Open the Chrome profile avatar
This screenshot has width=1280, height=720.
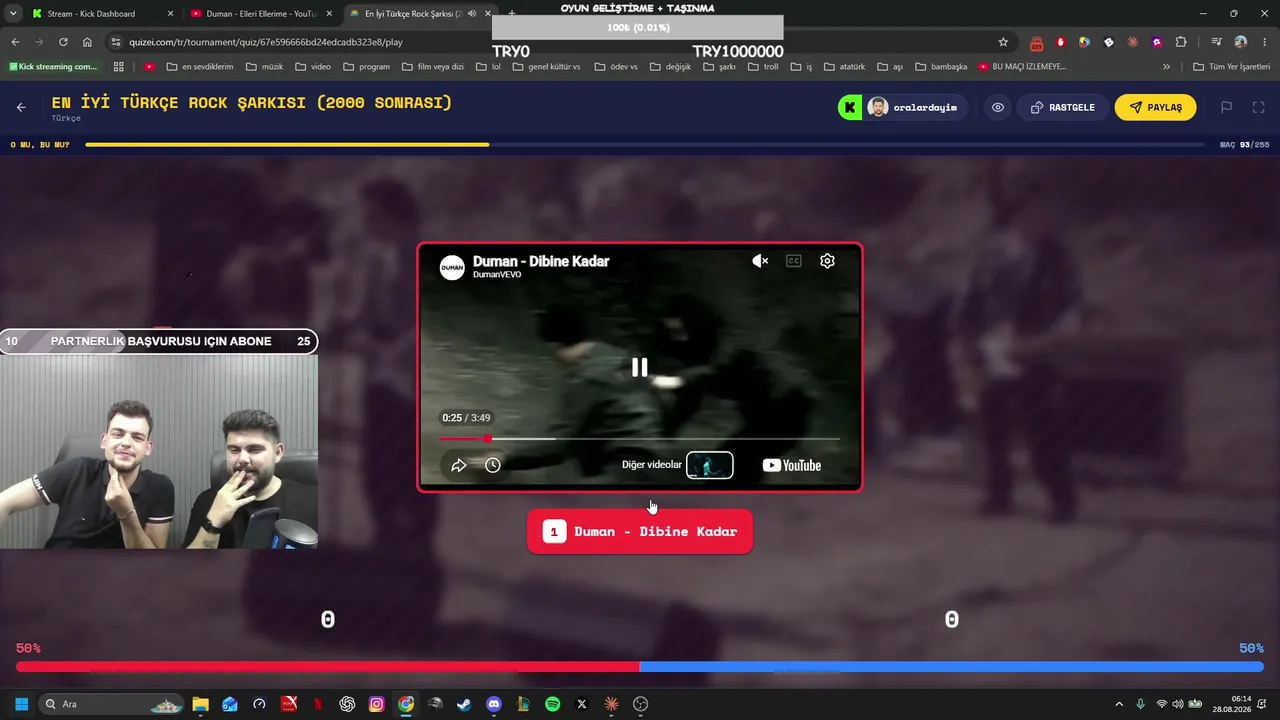tap(1241, 42)
